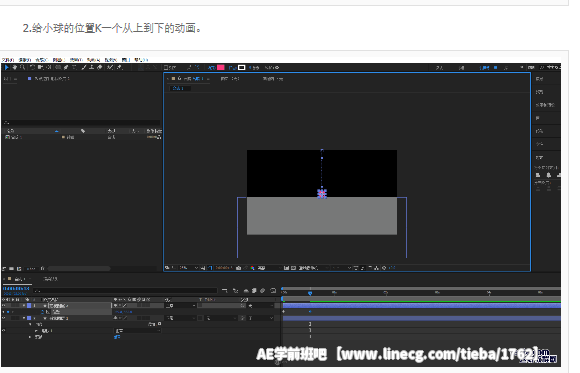Toggle visibility eye of the ellipse group row
Image resolution: width=580 pixels, height=373 pixels.
4,331
